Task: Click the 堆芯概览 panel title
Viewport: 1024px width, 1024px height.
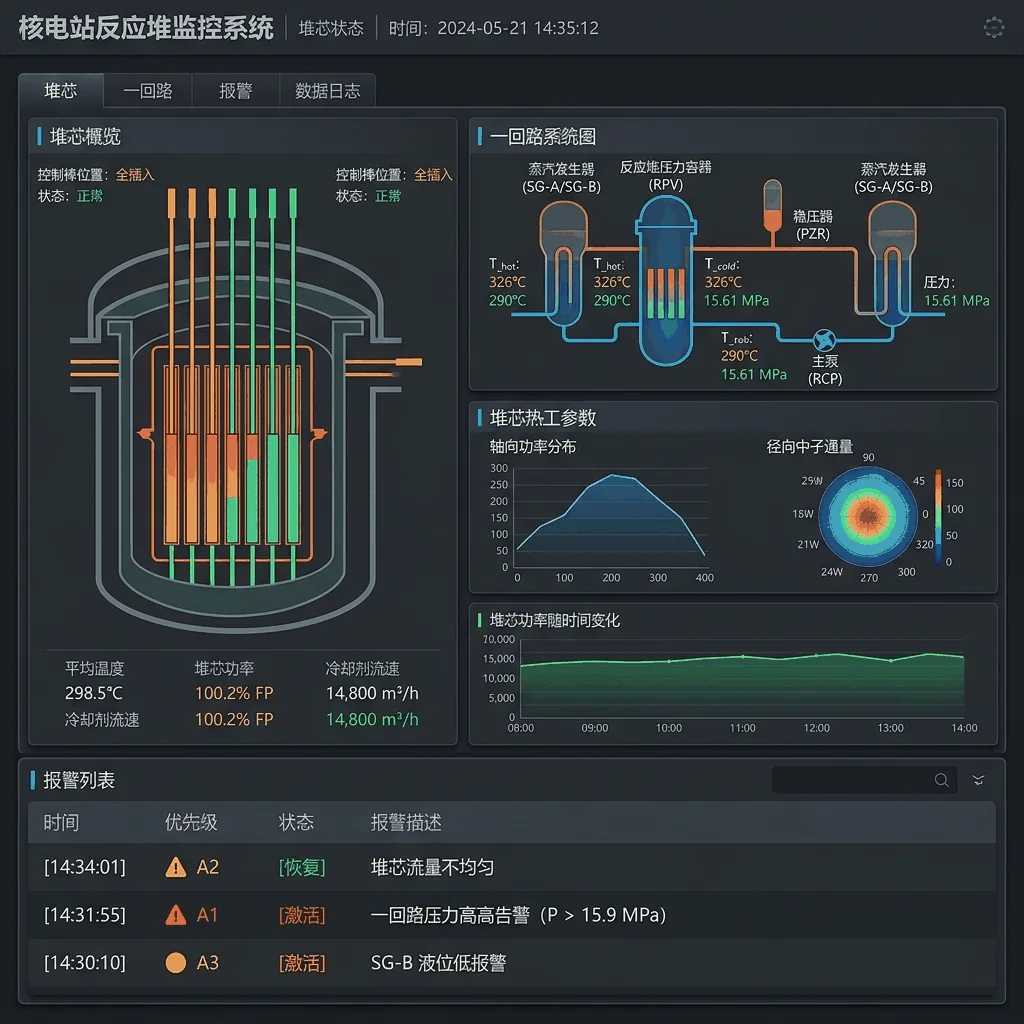Action: 86,136
